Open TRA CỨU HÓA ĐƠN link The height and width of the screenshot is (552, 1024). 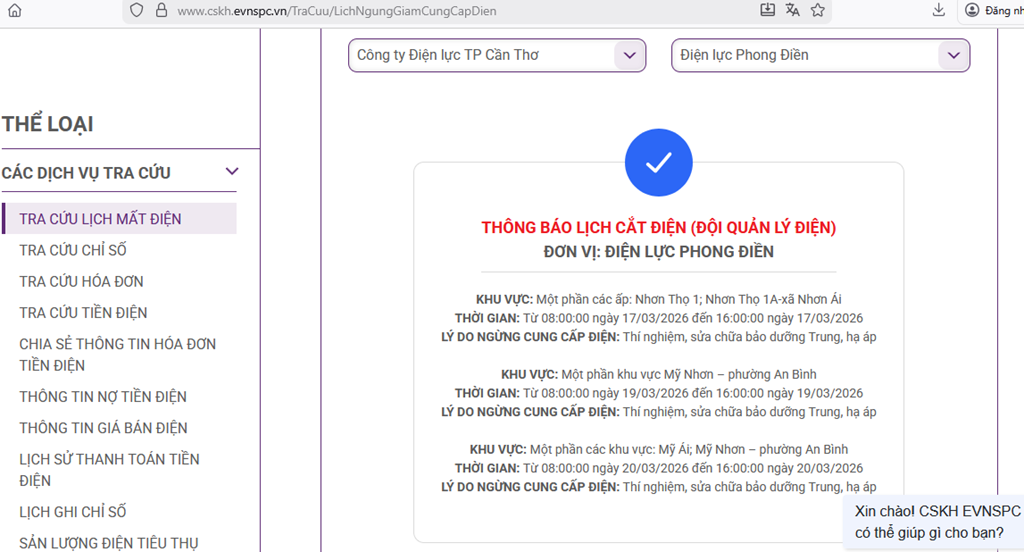point(81,281)
